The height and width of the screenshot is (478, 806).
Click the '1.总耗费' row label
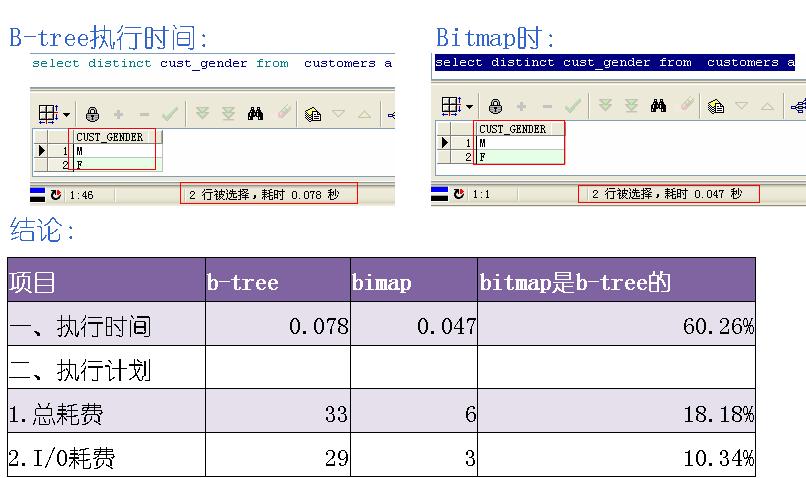[x=56, y=414]
